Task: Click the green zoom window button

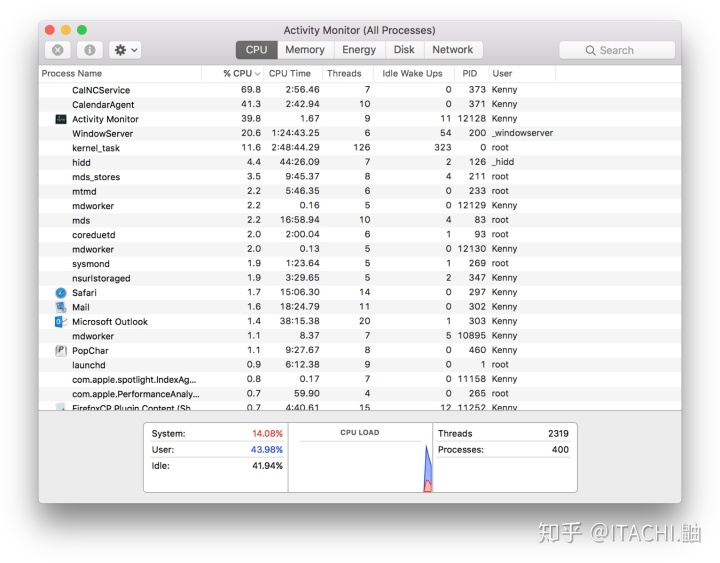Action: point(82,30)
